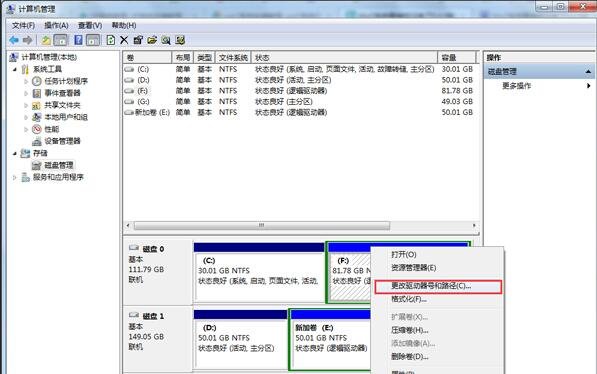Click the 服务和应用程序 icon in tree

pyautogui.click(x=25, y=177)
